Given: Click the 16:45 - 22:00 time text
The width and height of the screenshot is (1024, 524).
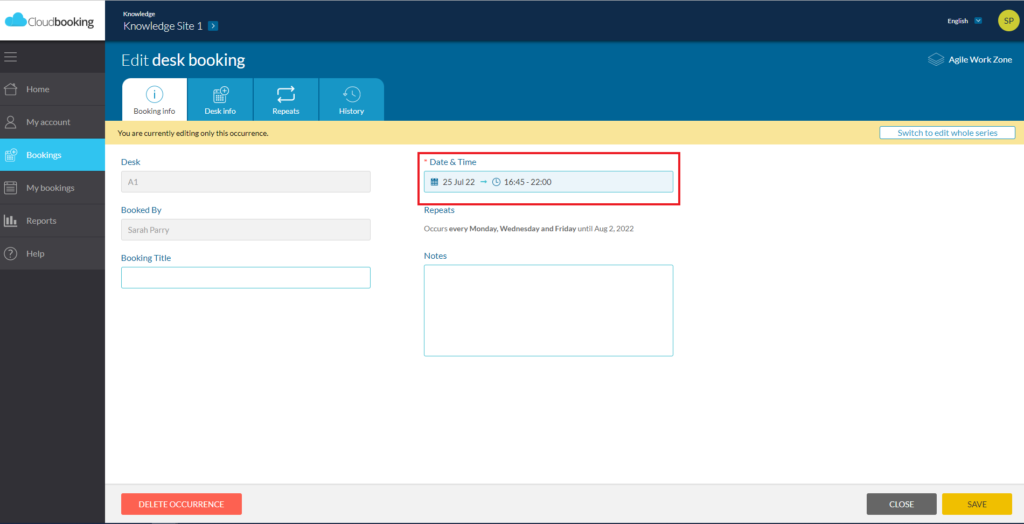Looking at the screenshot, I should (x=528, y=182).
